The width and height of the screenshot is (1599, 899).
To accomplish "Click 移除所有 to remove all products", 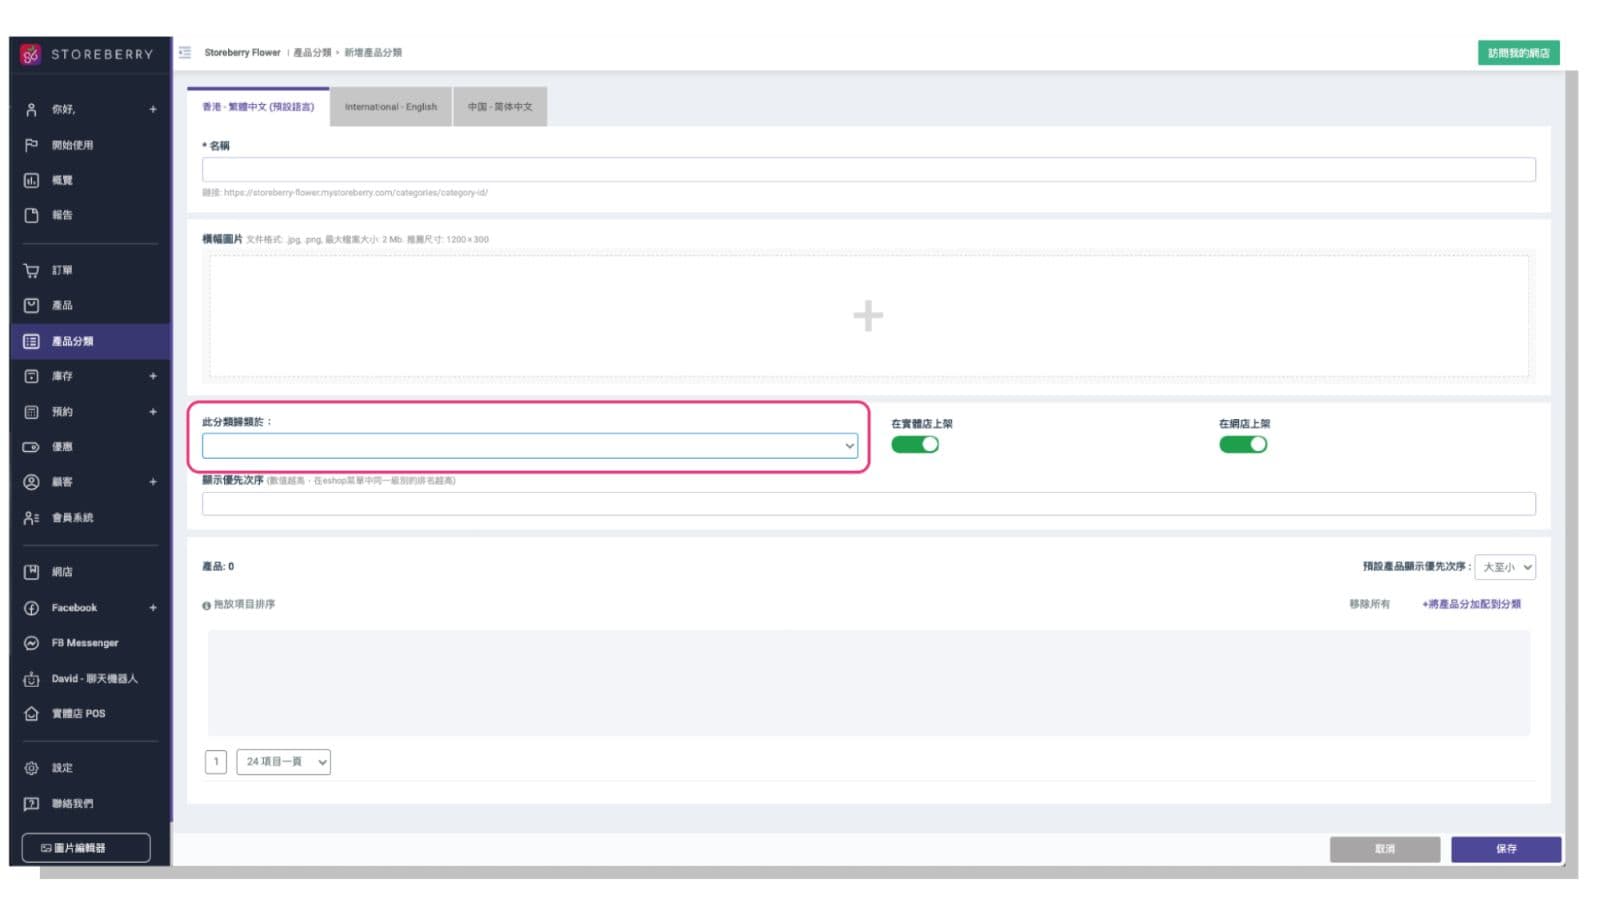I will click(1369, 604).
